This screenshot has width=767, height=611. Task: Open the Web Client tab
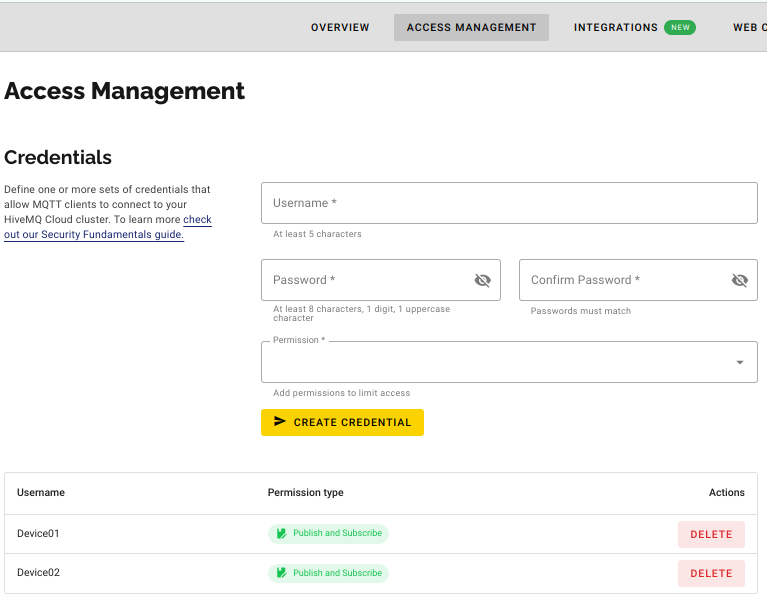(x=749, y=28)
